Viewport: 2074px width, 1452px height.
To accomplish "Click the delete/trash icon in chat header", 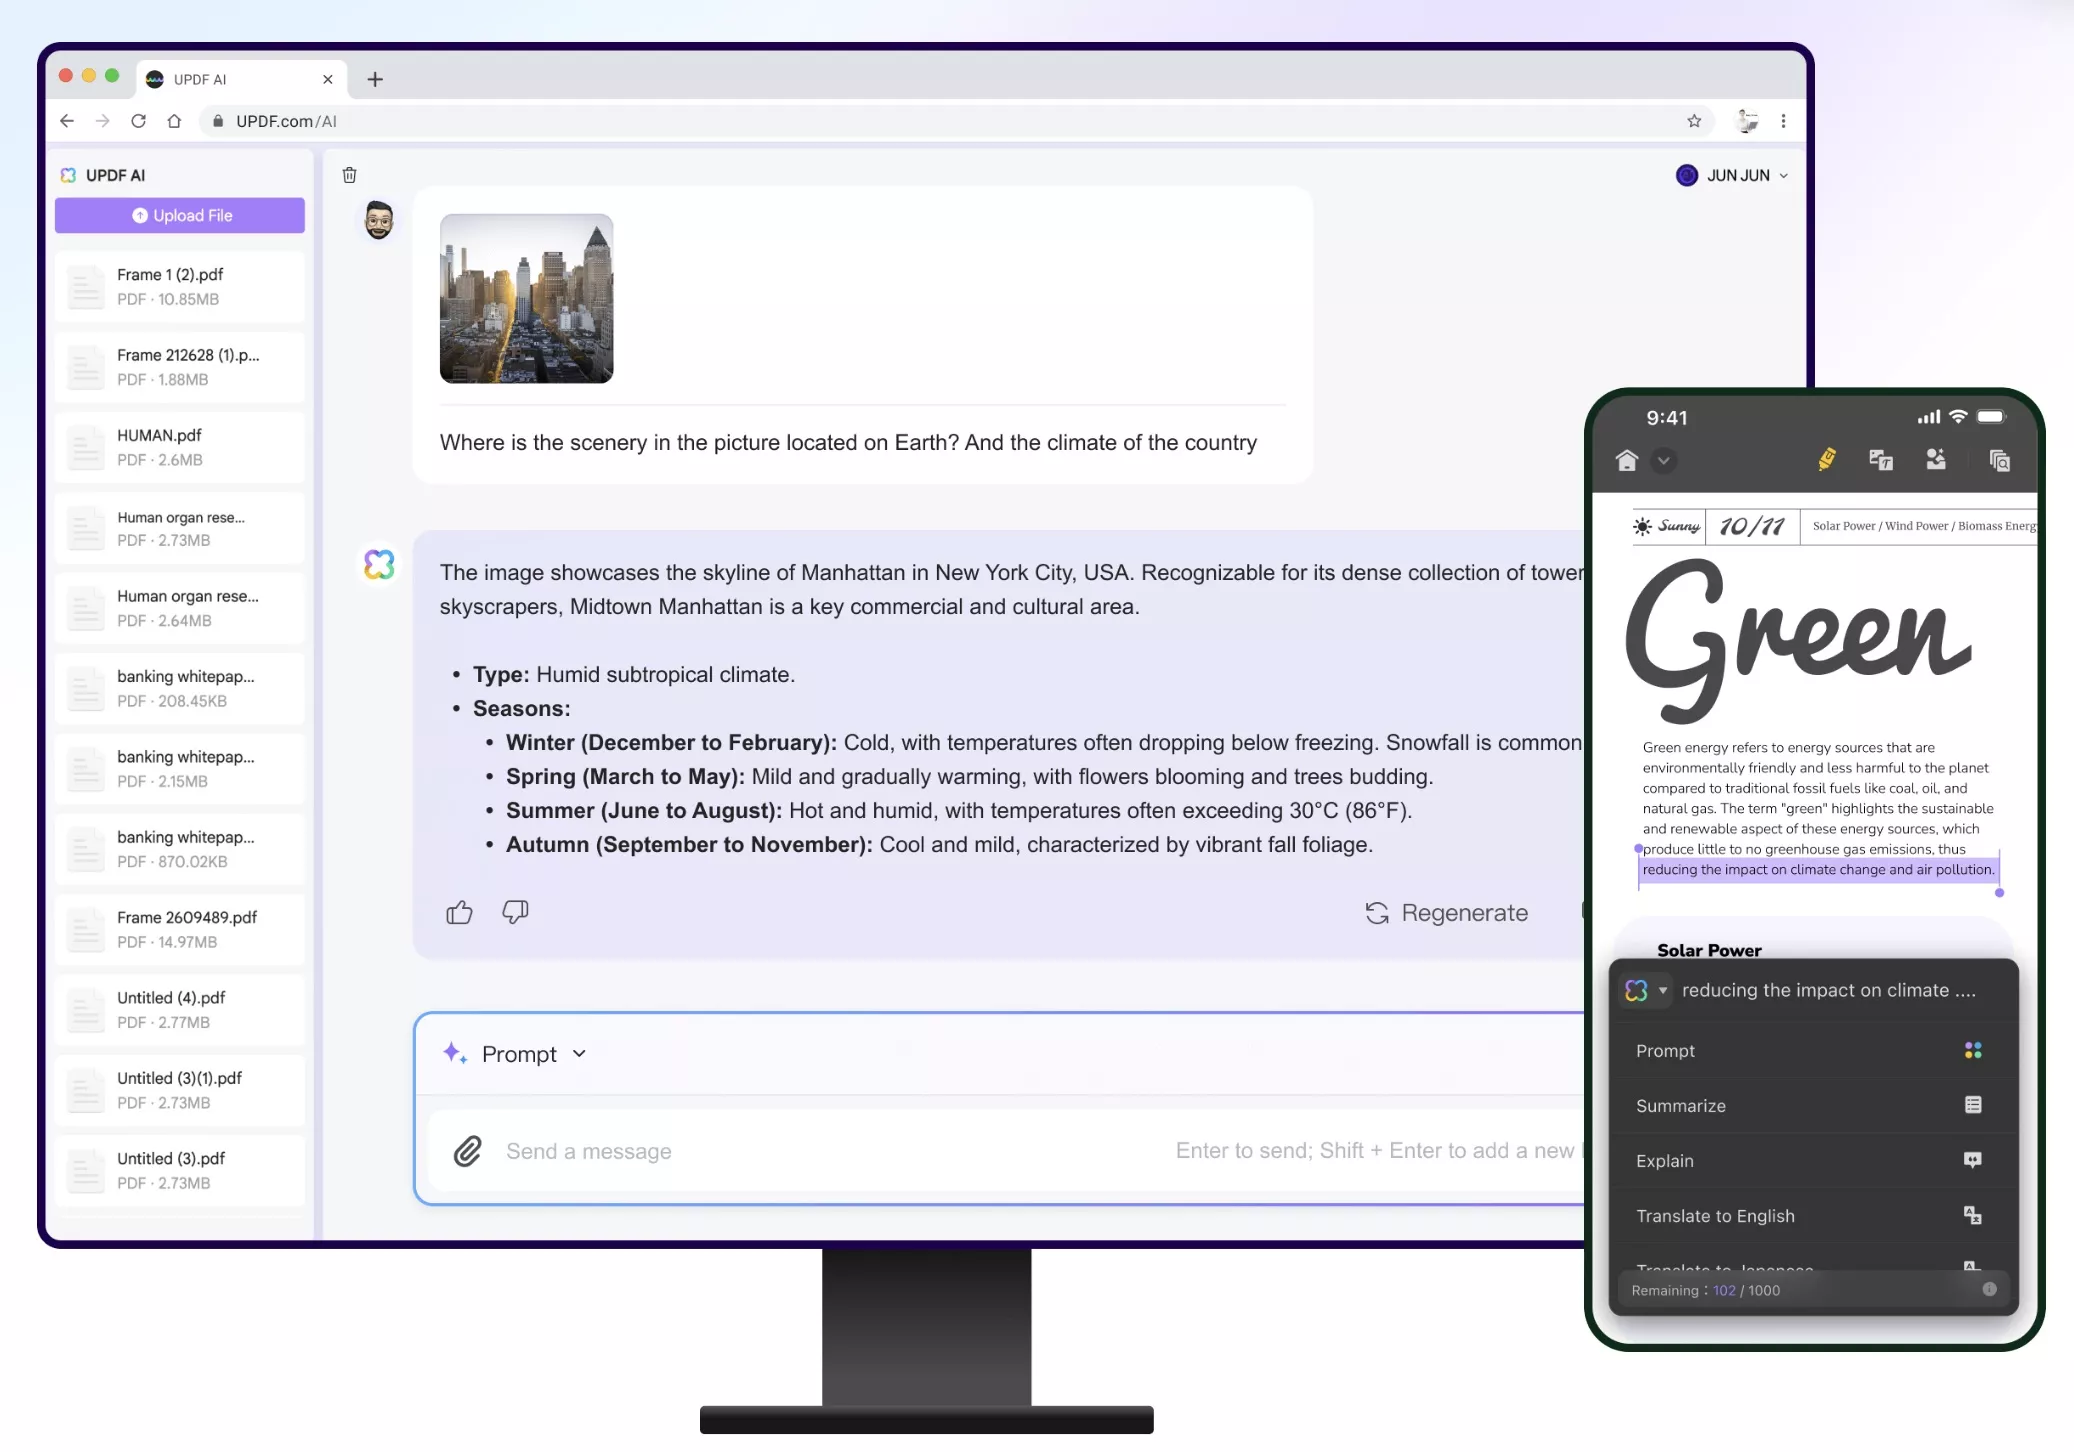I will [350, 173].
